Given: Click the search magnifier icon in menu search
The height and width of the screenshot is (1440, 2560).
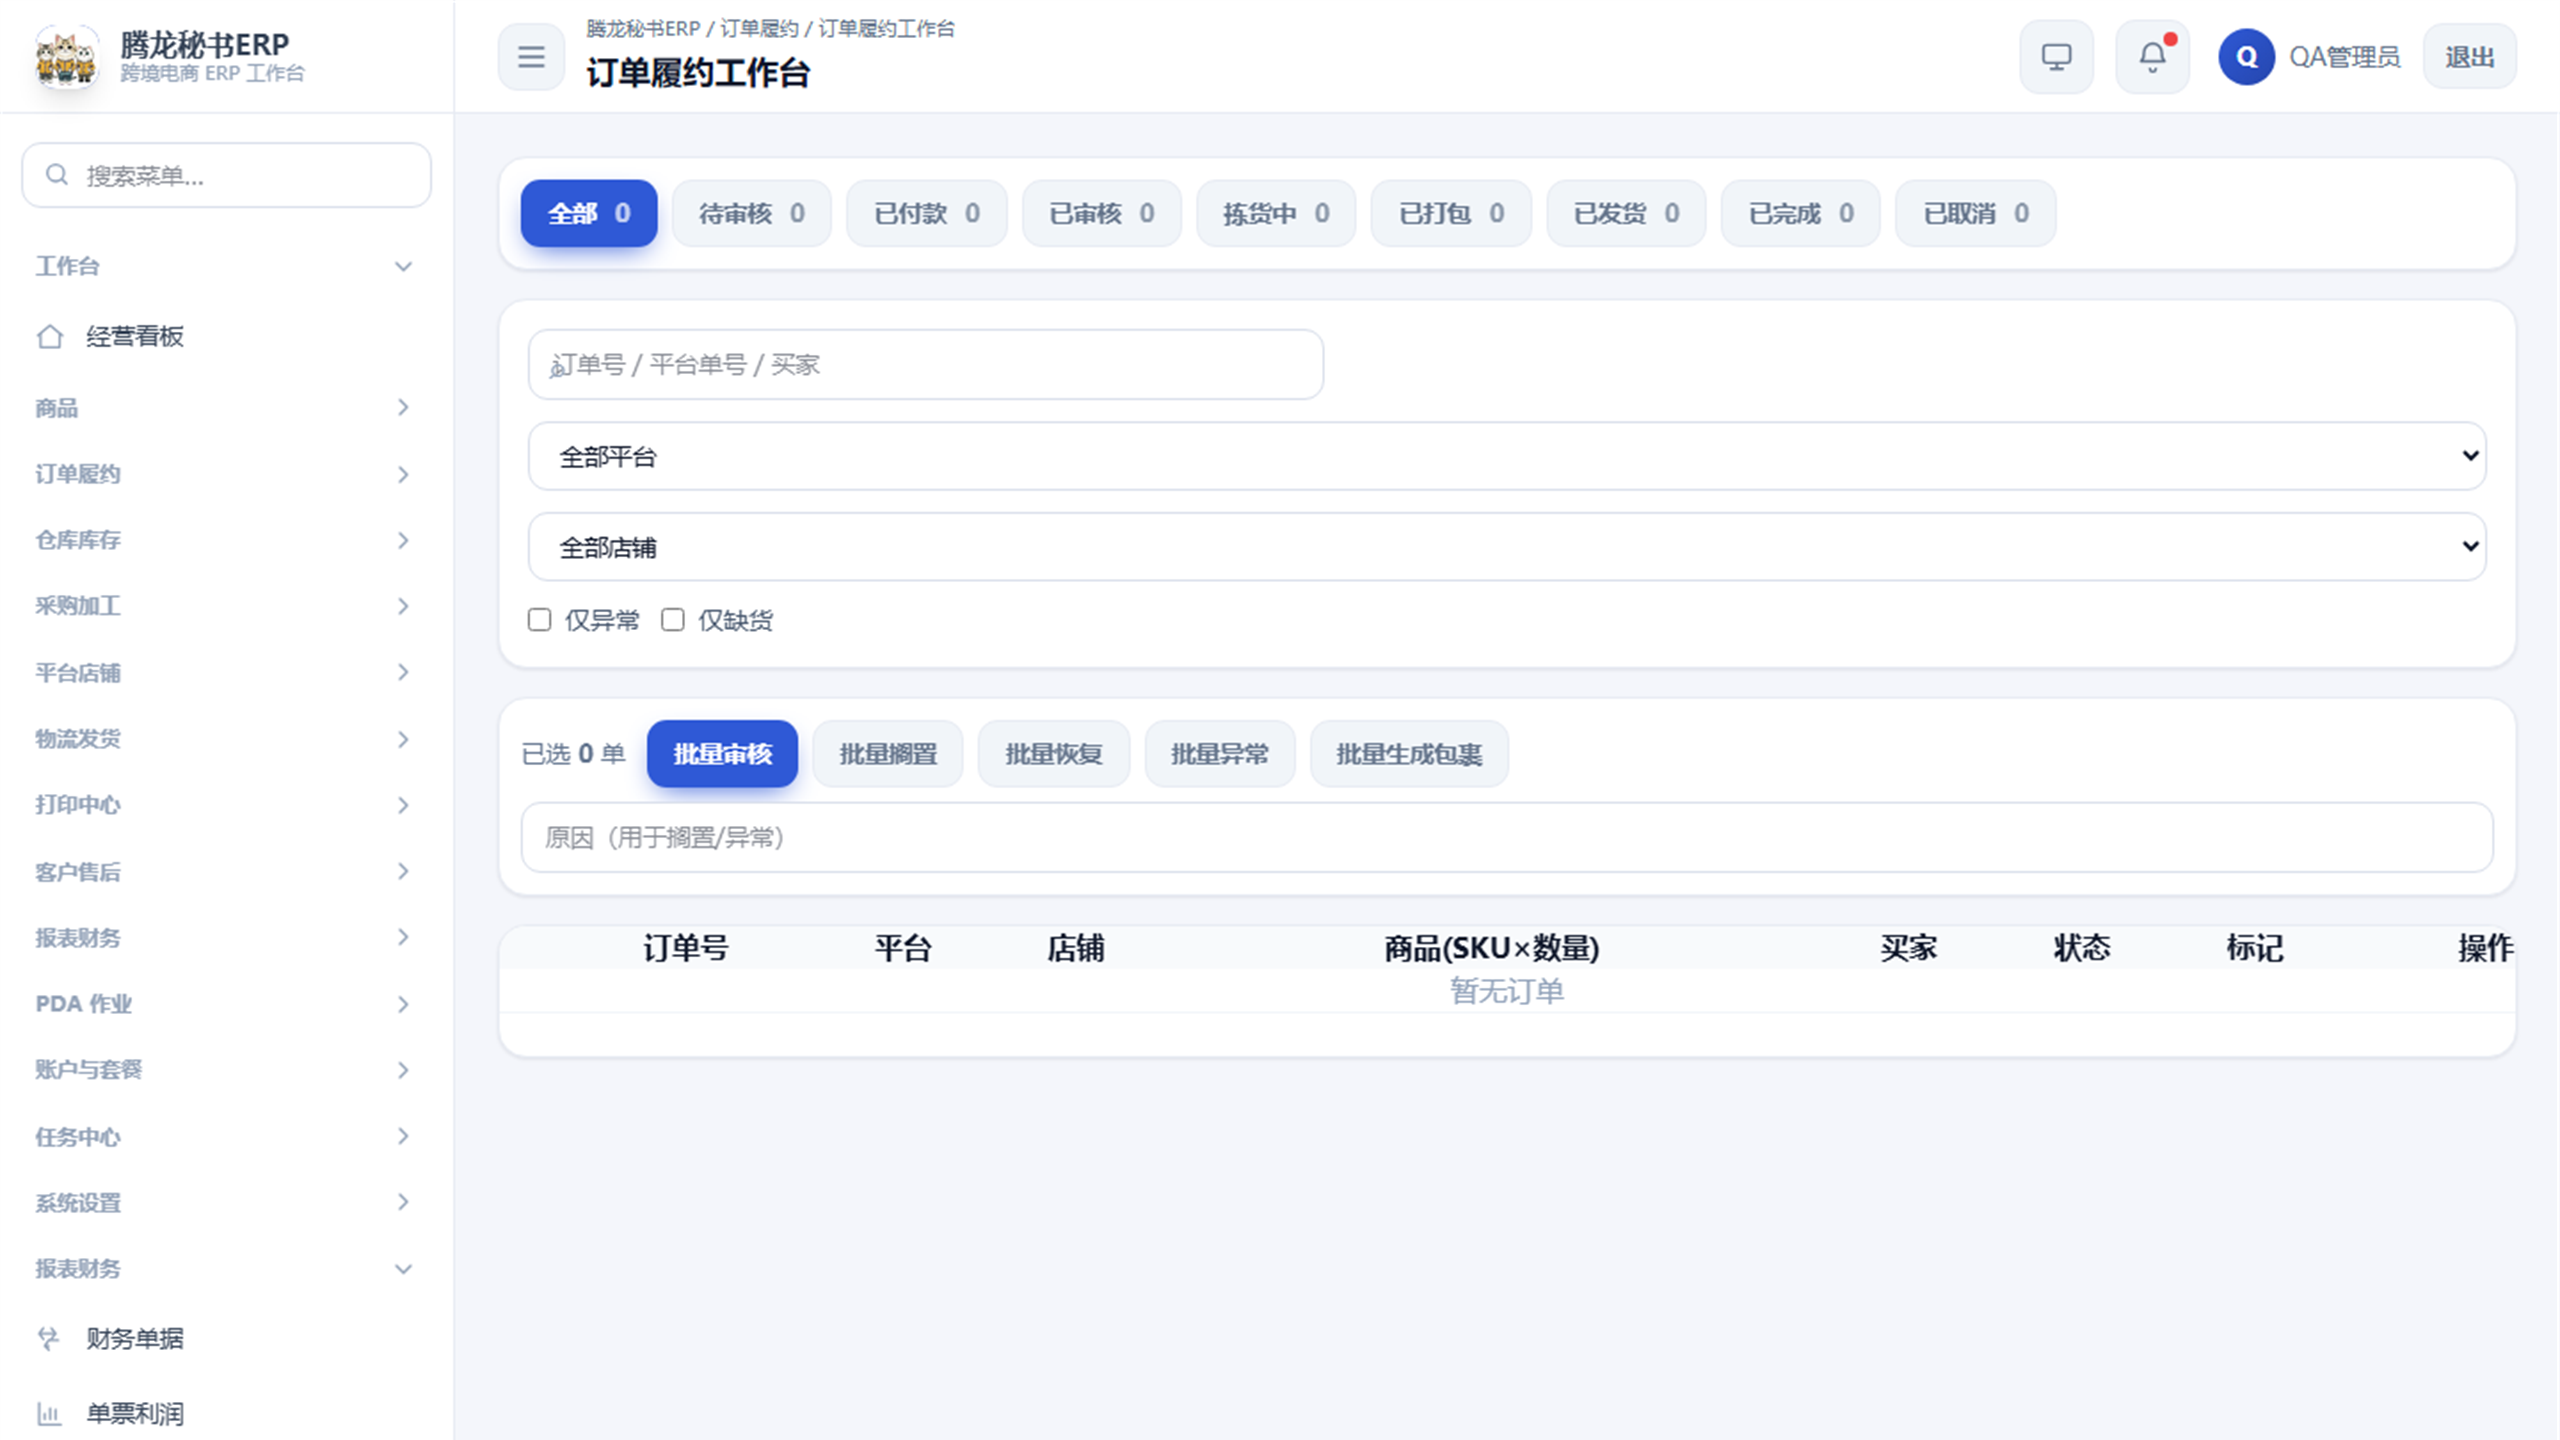Looking at the screenshot, I should pyautogui.click(x=57, y=175).
